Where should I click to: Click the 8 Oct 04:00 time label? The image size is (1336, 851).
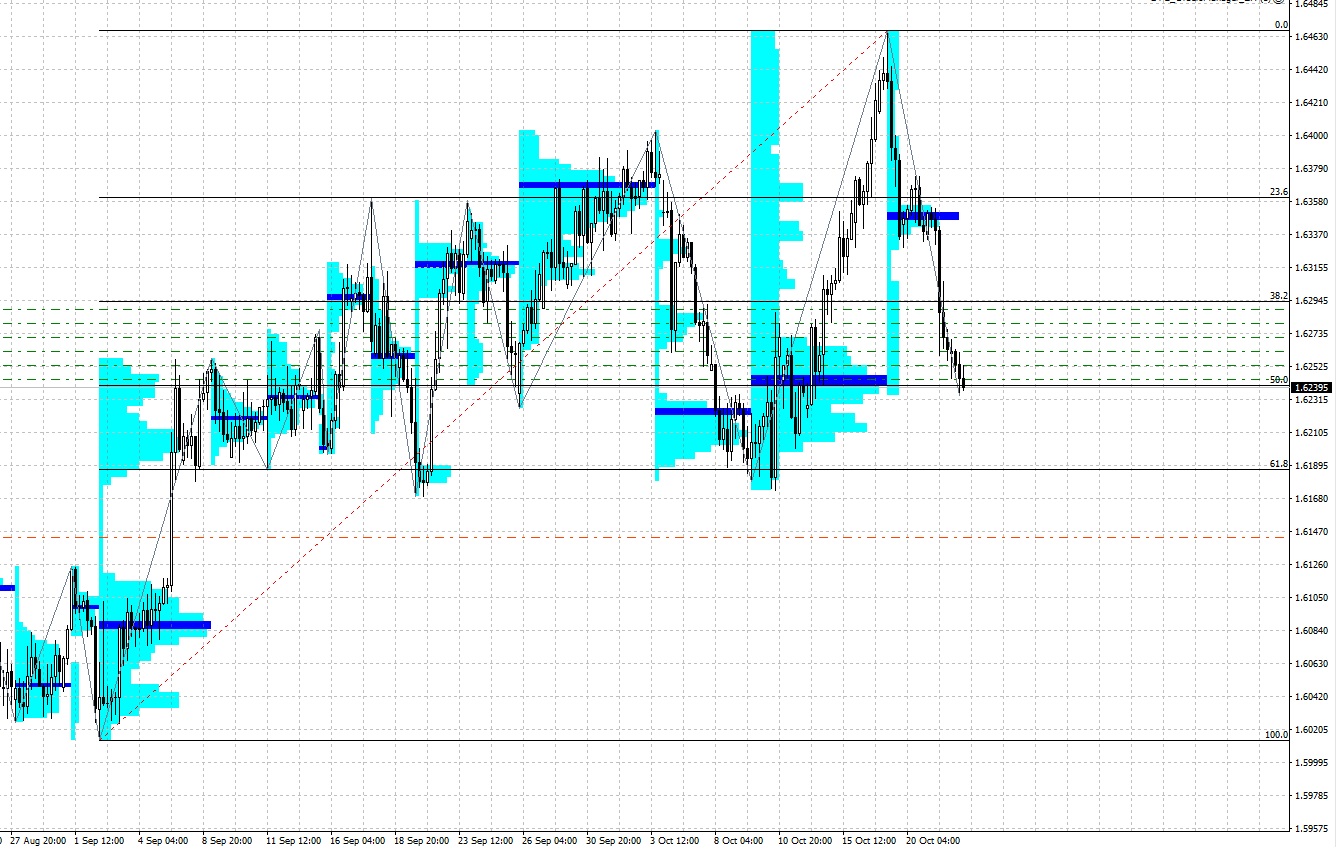click(x=739, y=842)
